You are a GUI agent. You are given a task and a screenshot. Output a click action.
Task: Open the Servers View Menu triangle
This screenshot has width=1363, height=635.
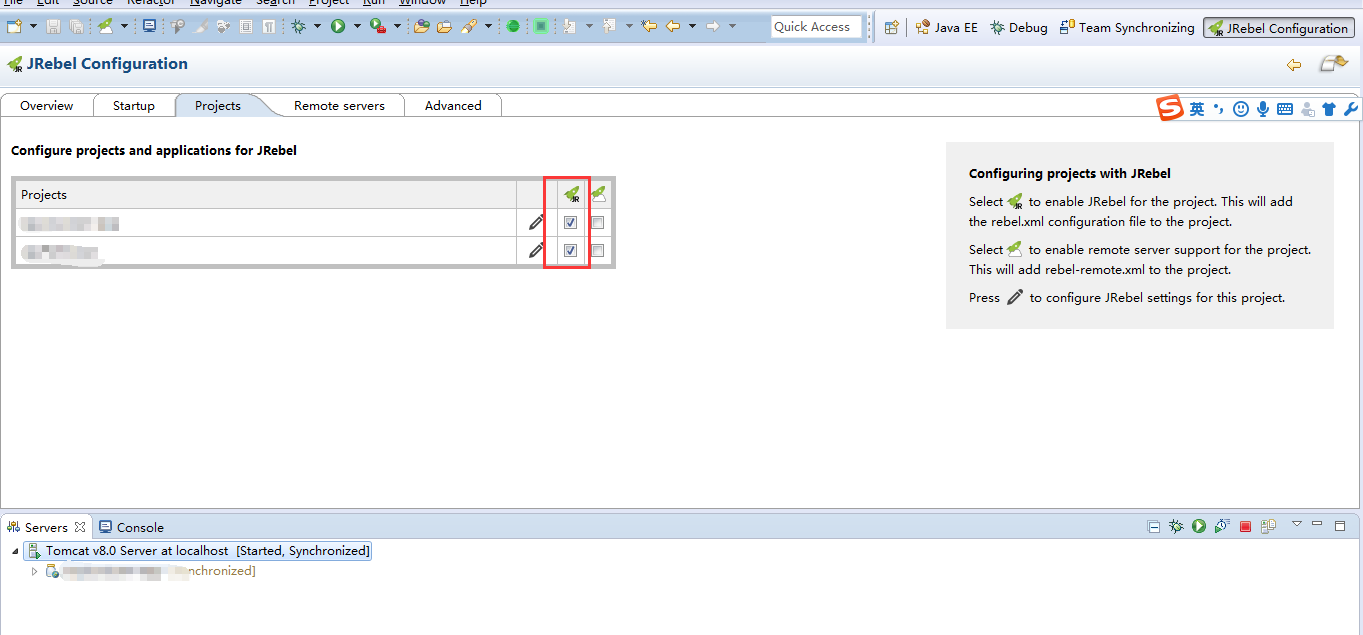tap(1297, 523)
